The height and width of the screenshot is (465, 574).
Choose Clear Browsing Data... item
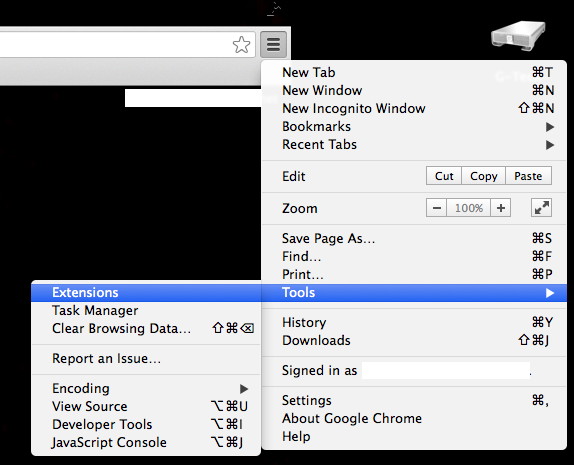[x=146, y=328]
